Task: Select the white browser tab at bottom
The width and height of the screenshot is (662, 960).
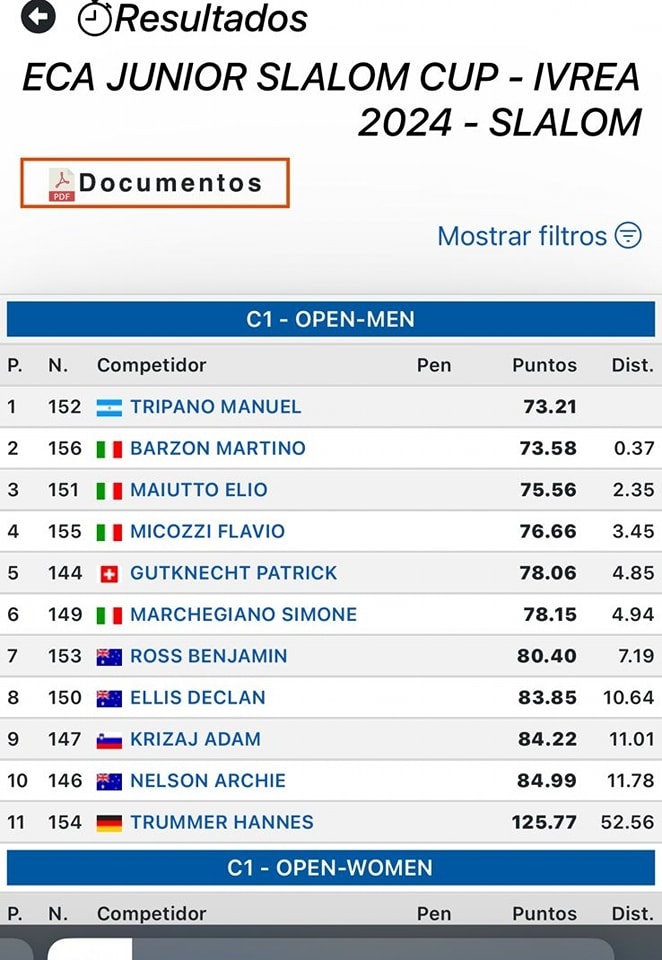Action: click(90, 949)
